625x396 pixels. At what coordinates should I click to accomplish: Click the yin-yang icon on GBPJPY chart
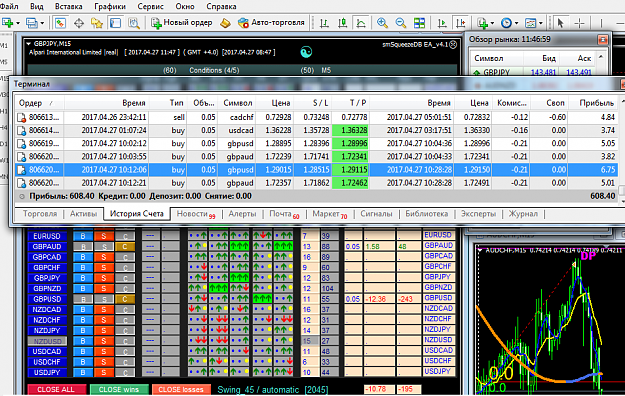(x=306, y=52)
